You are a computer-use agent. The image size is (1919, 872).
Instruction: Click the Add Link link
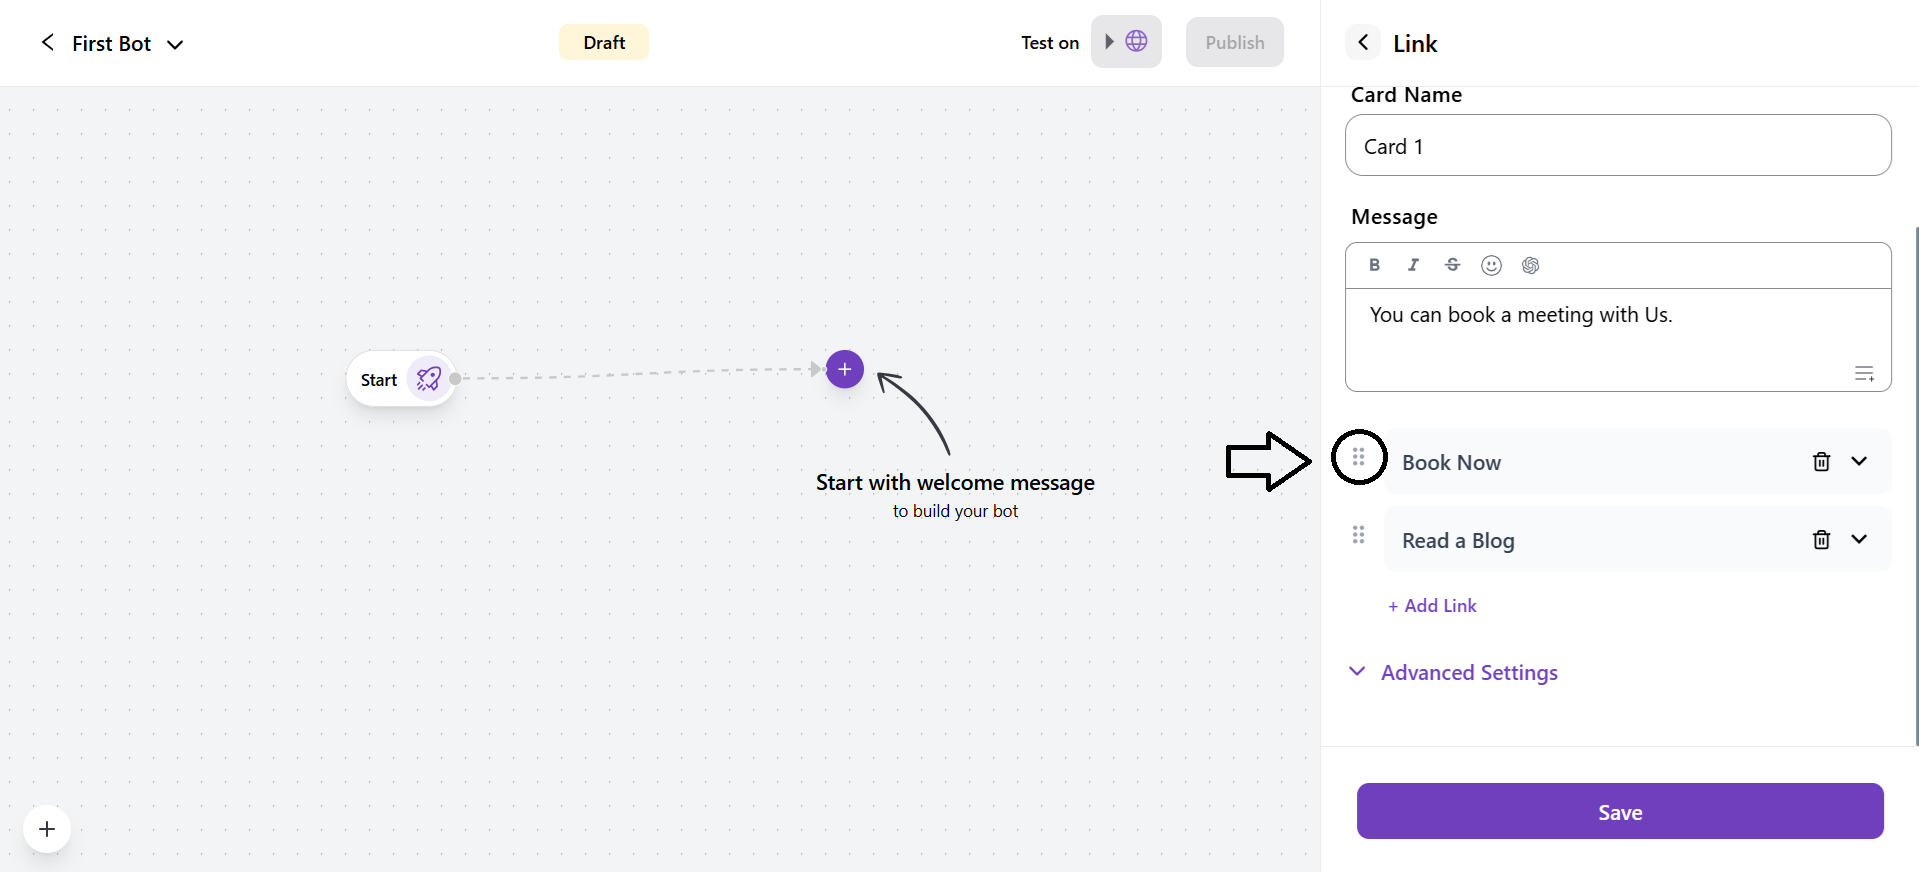click(x=1432, y=606)
